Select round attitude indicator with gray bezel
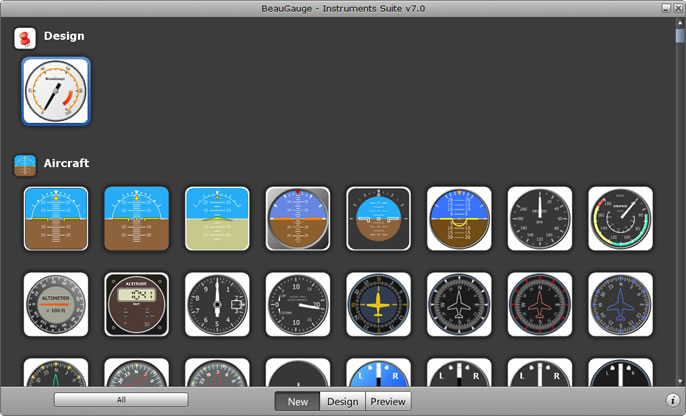This screenshot has height=416, width=686. pos(298,219)
